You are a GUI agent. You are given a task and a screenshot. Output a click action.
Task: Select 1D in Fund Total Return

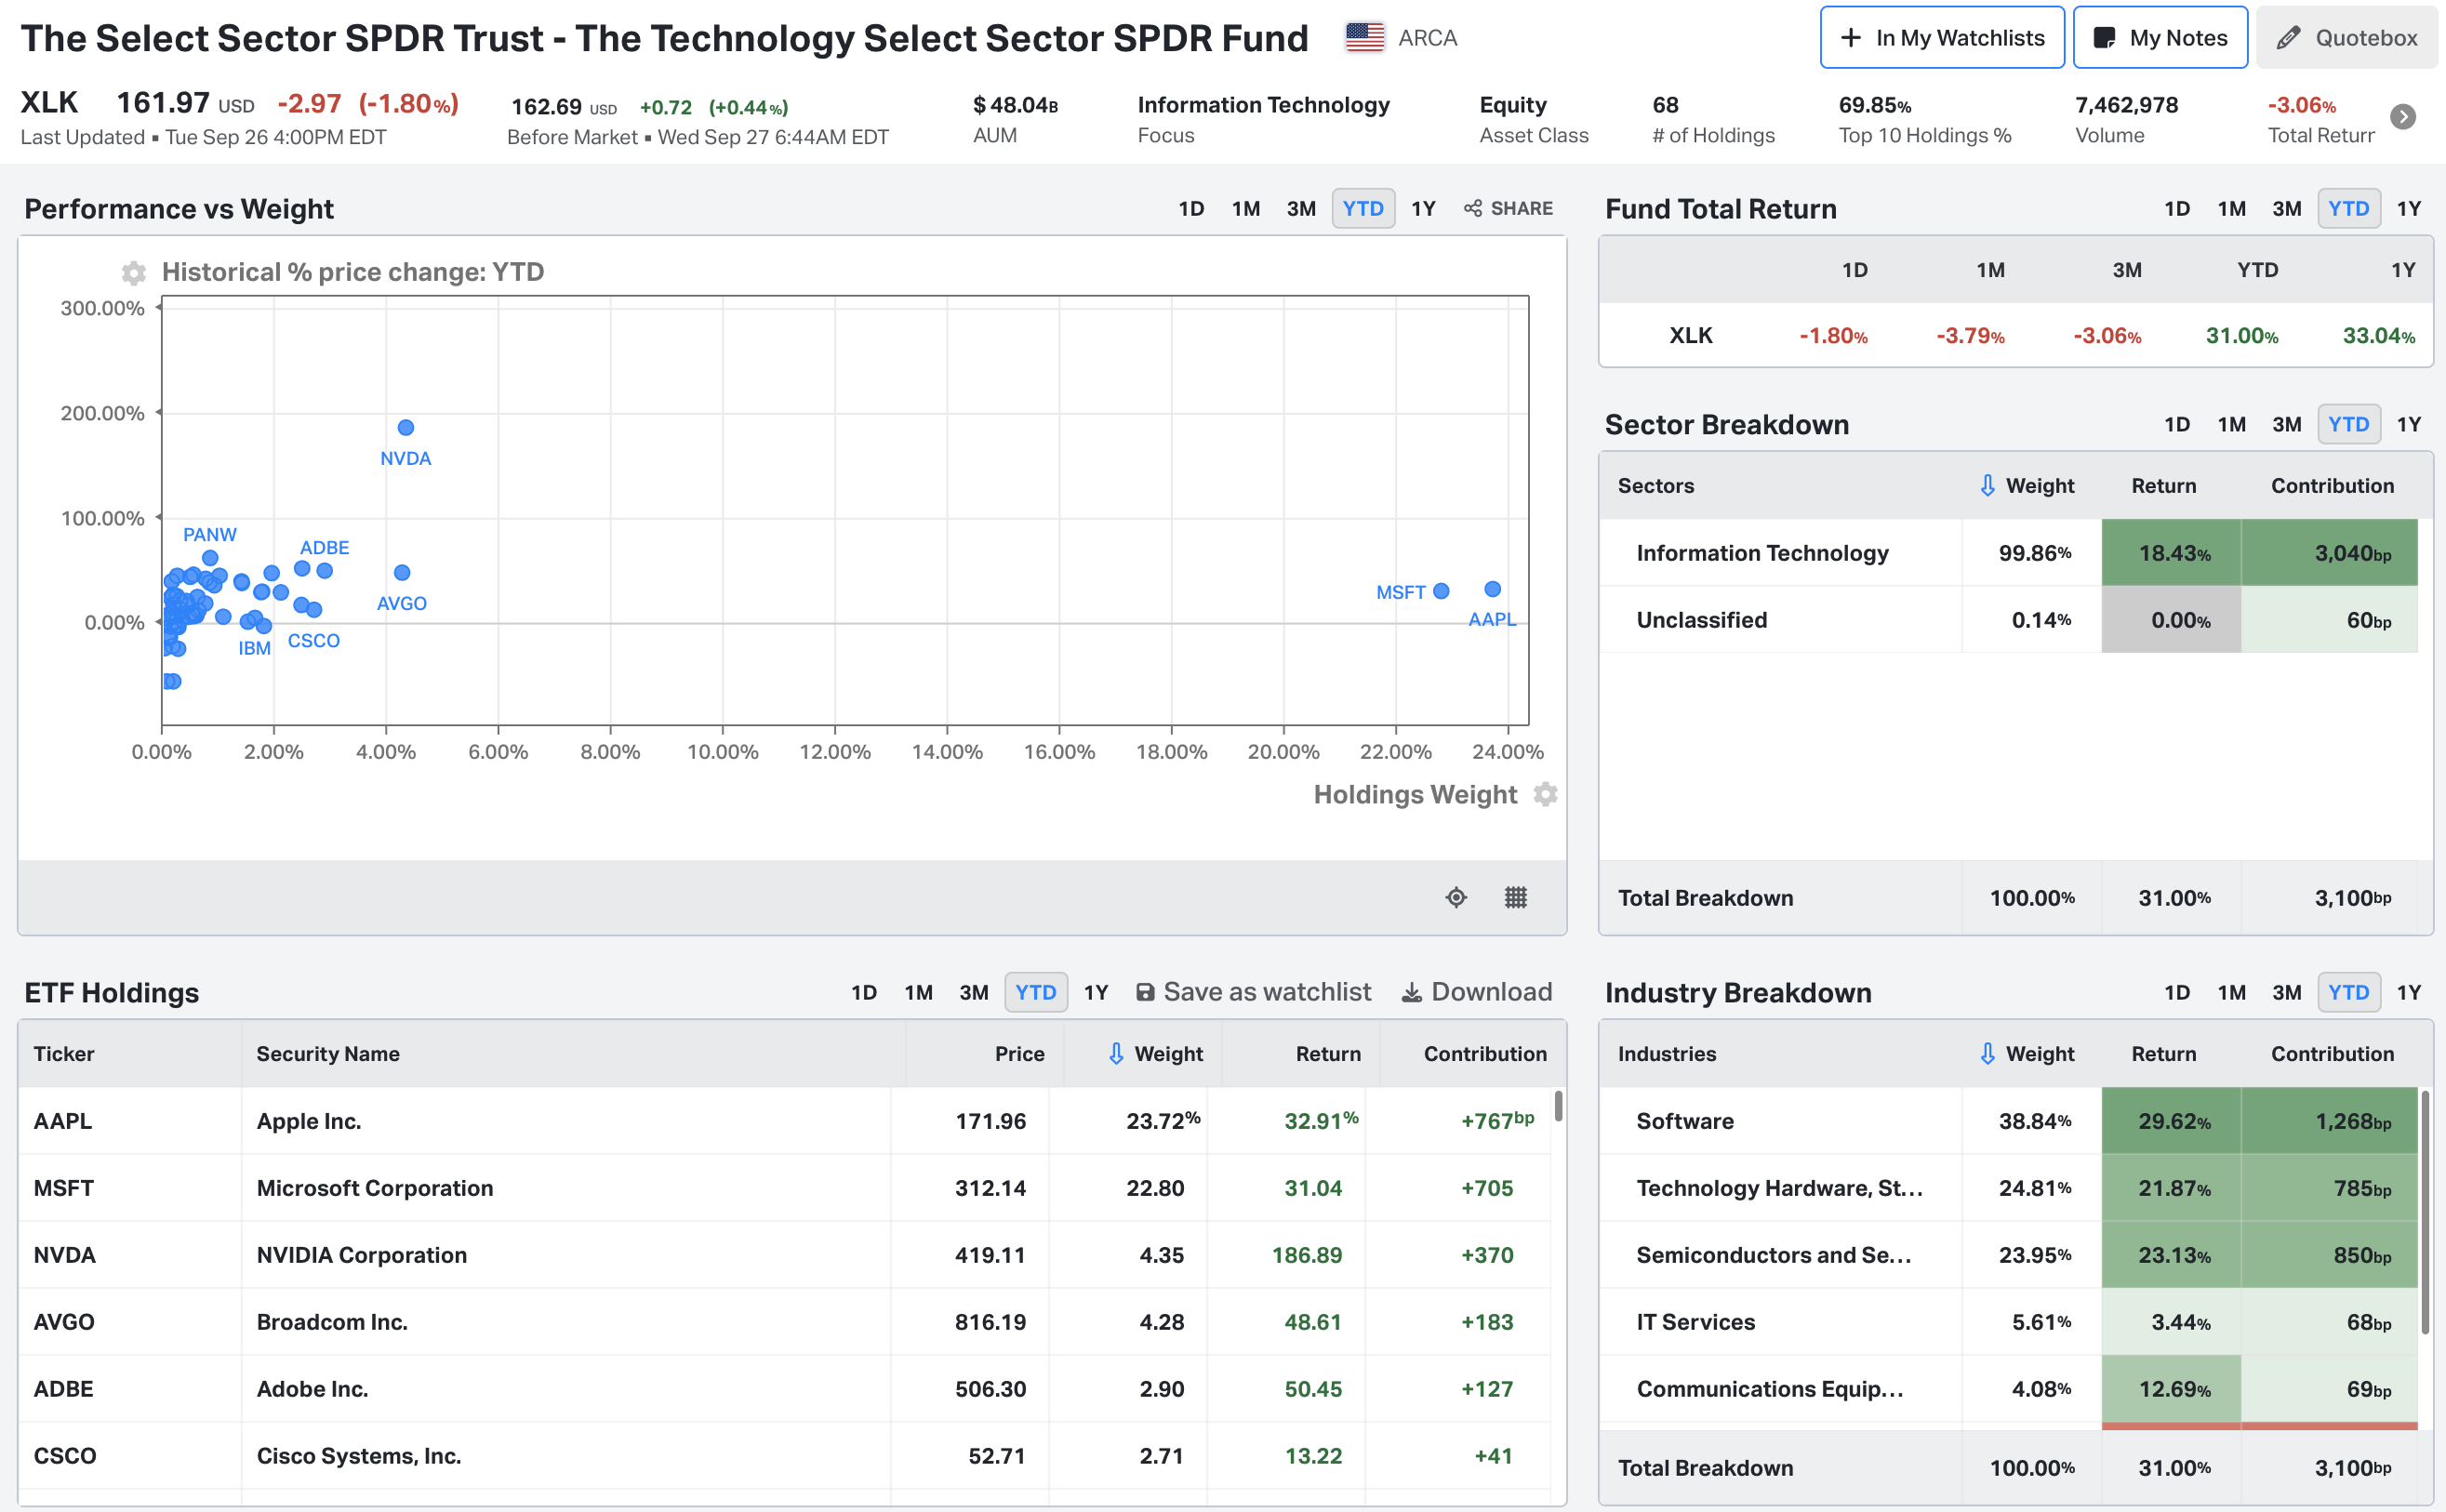[x=2177, y=208]
